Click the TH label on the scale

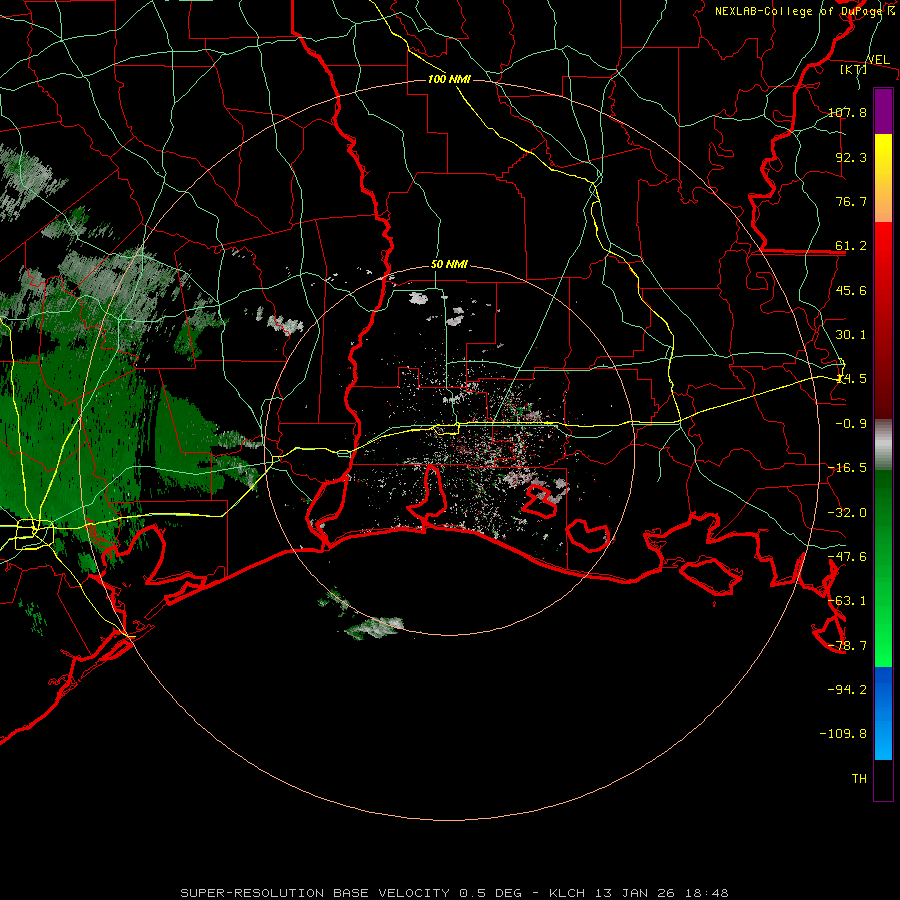point(859,779)
